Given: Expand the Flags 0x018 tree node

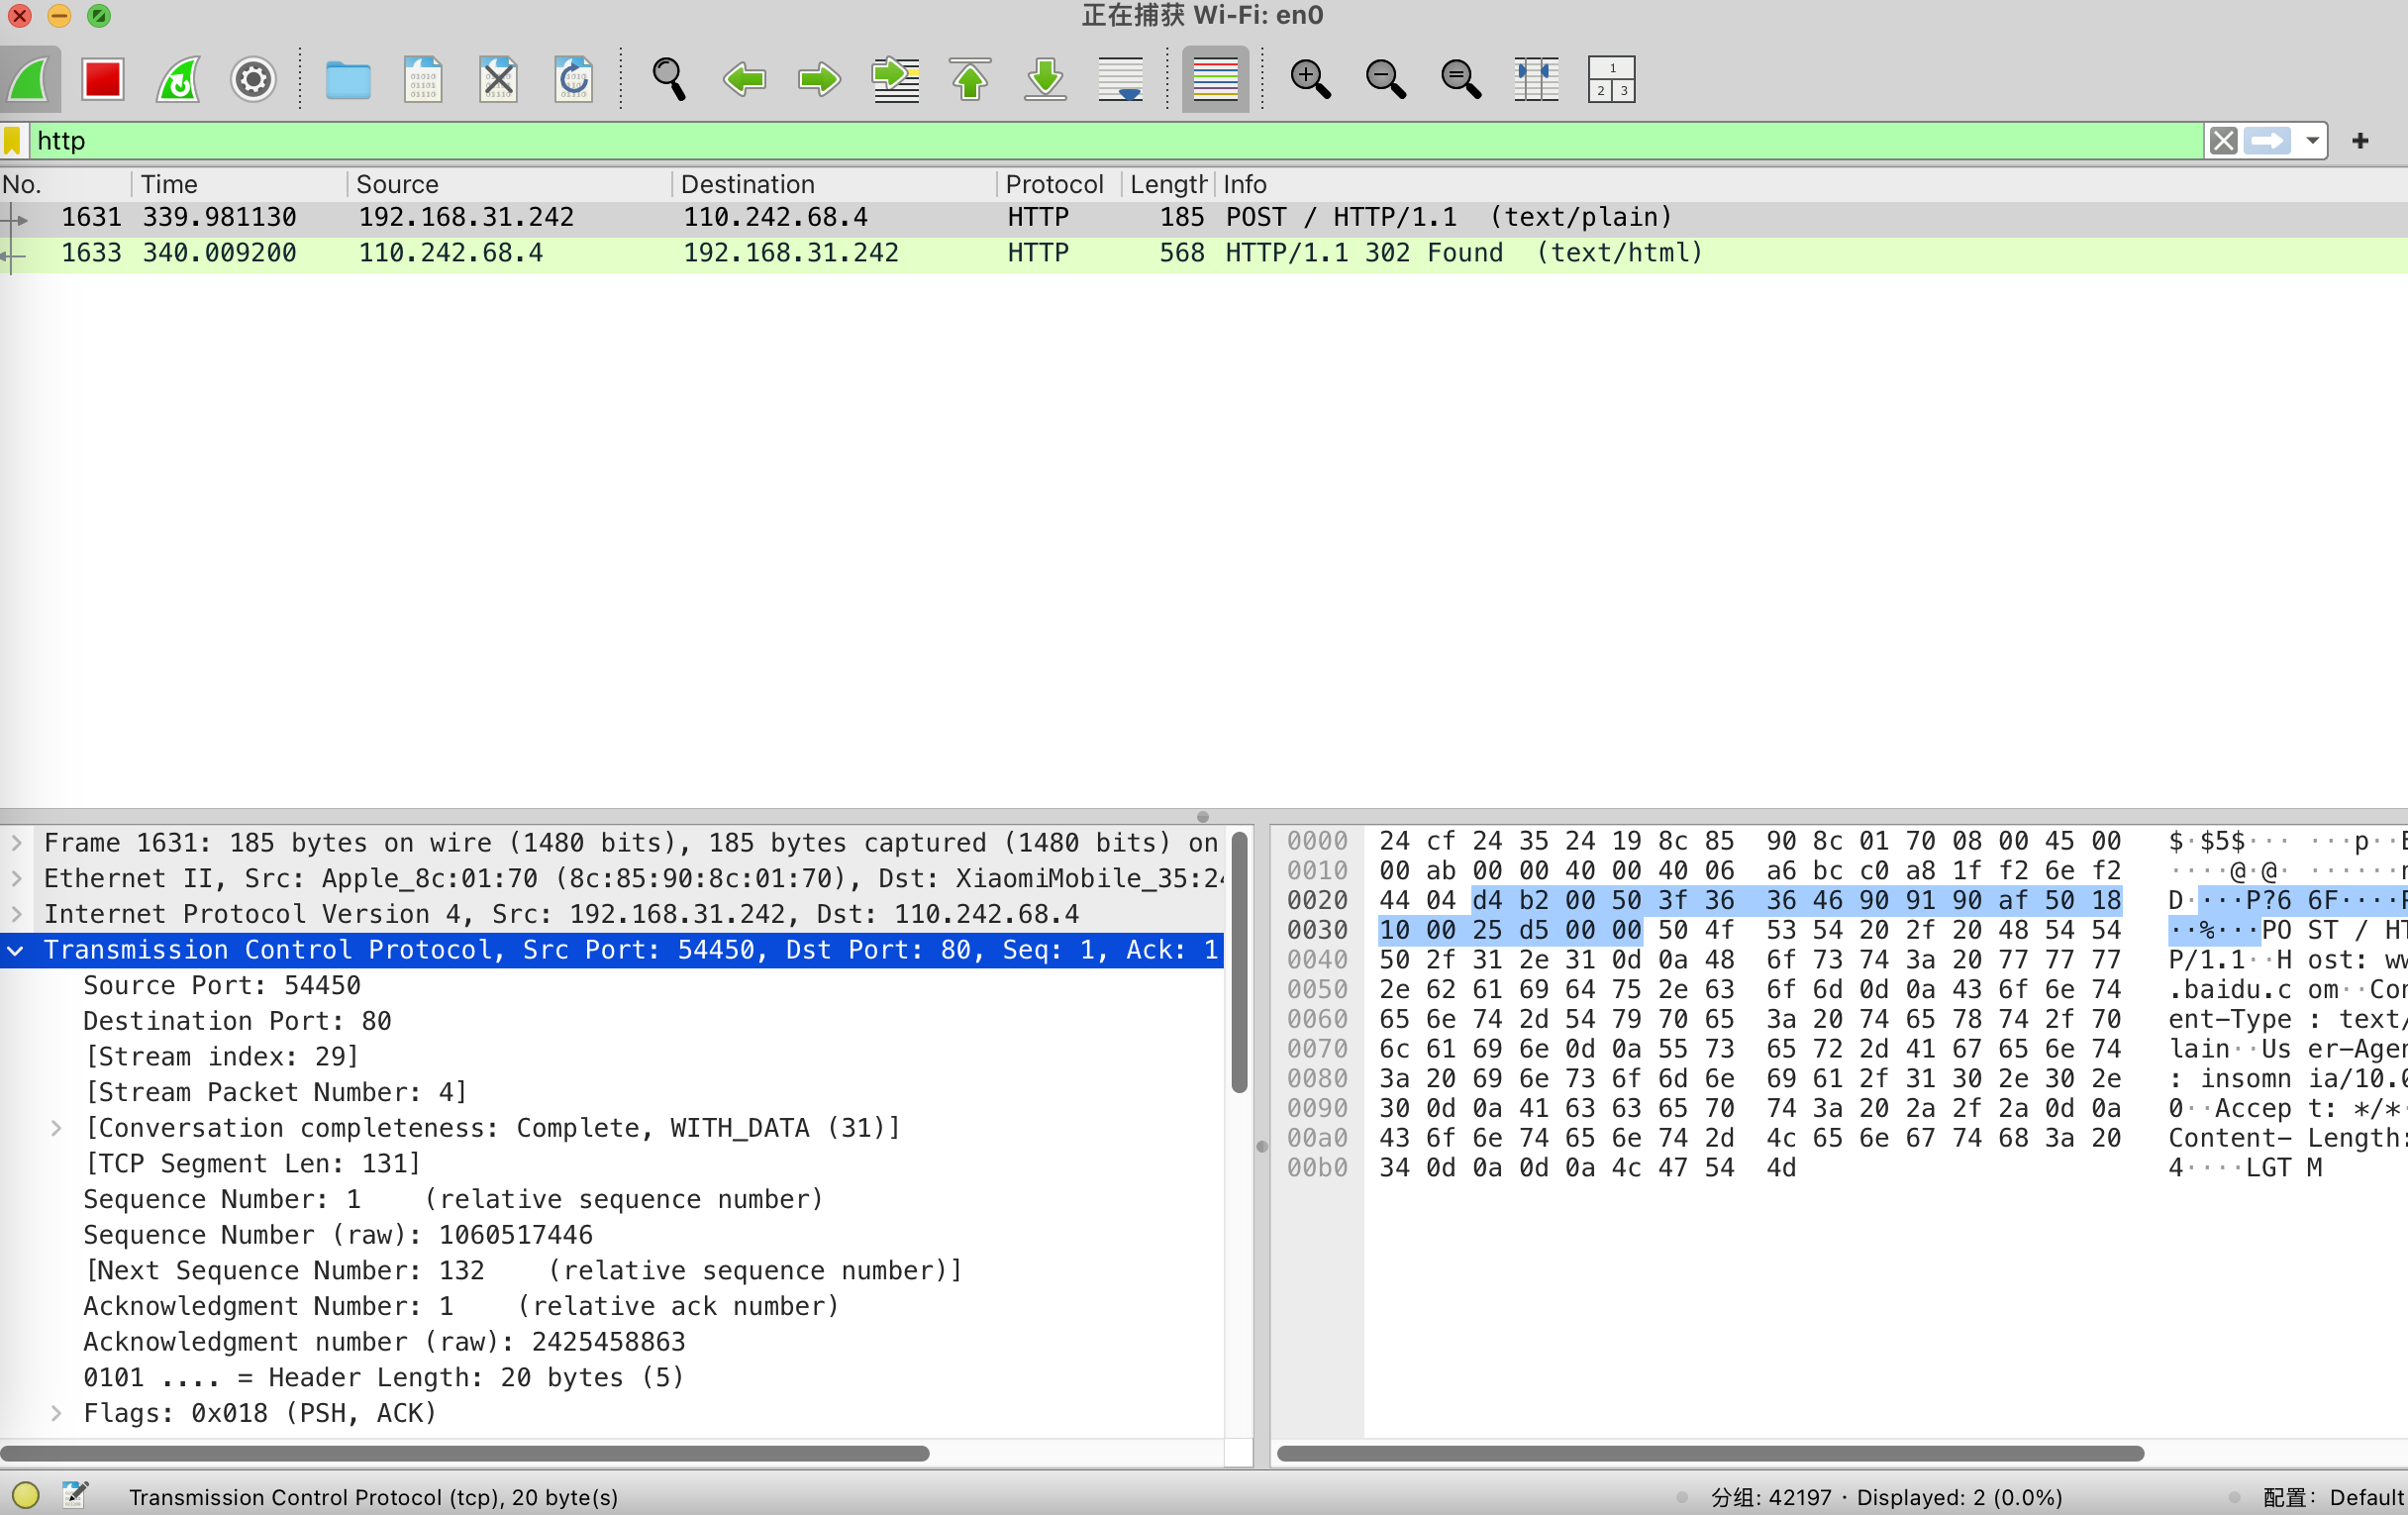Looking at the screenshot, I should click(57, 1413).
